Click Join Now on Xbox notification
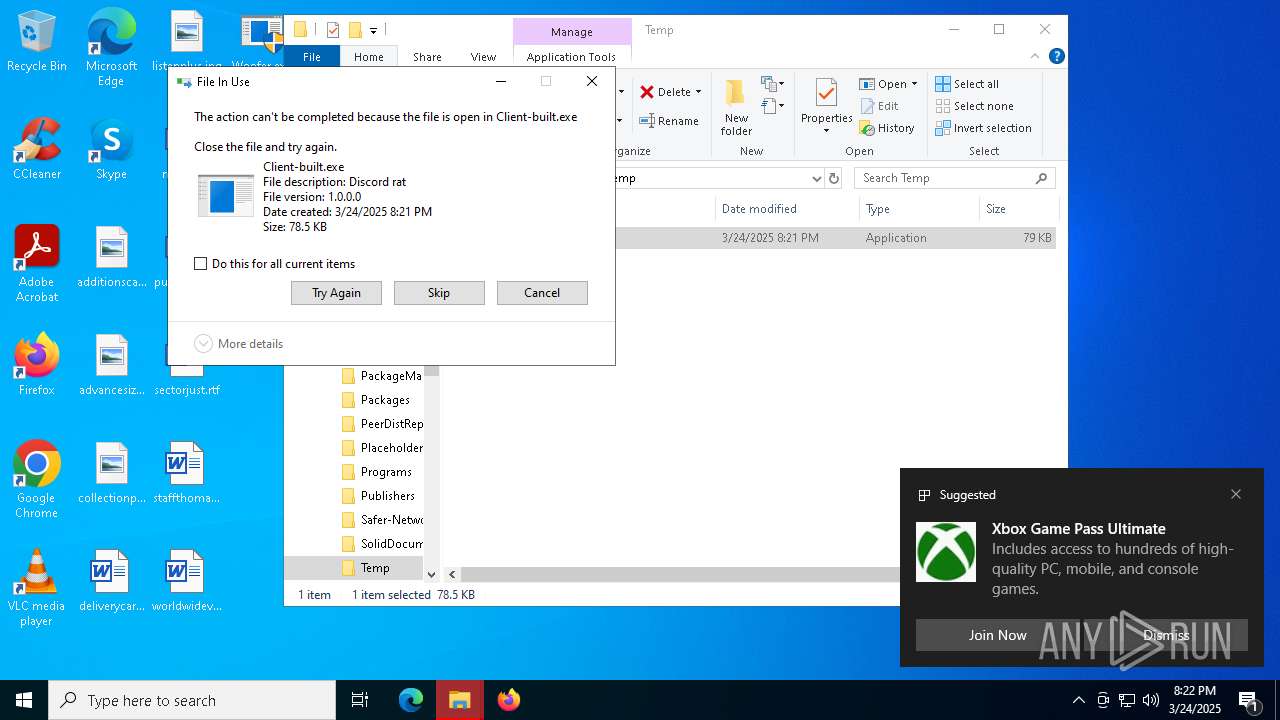The image size is (1280, 720). [997, 635]
